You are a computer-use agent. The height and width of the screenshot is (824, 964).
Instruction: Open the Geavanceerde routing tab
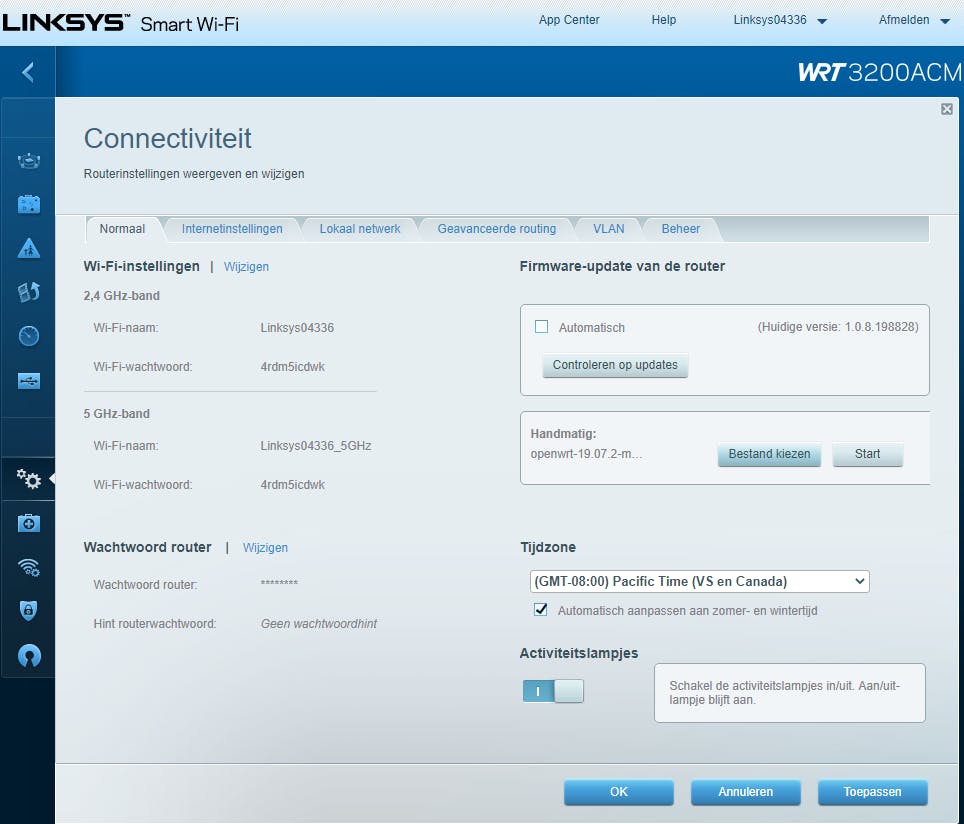(497, 229)
